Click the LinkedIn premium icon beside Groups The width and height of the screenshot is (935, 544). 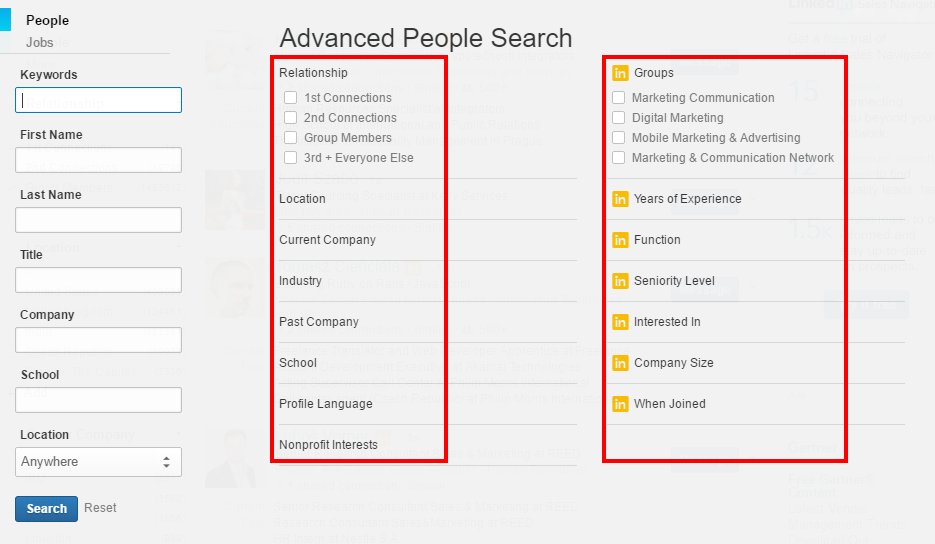tap(620, 73)
